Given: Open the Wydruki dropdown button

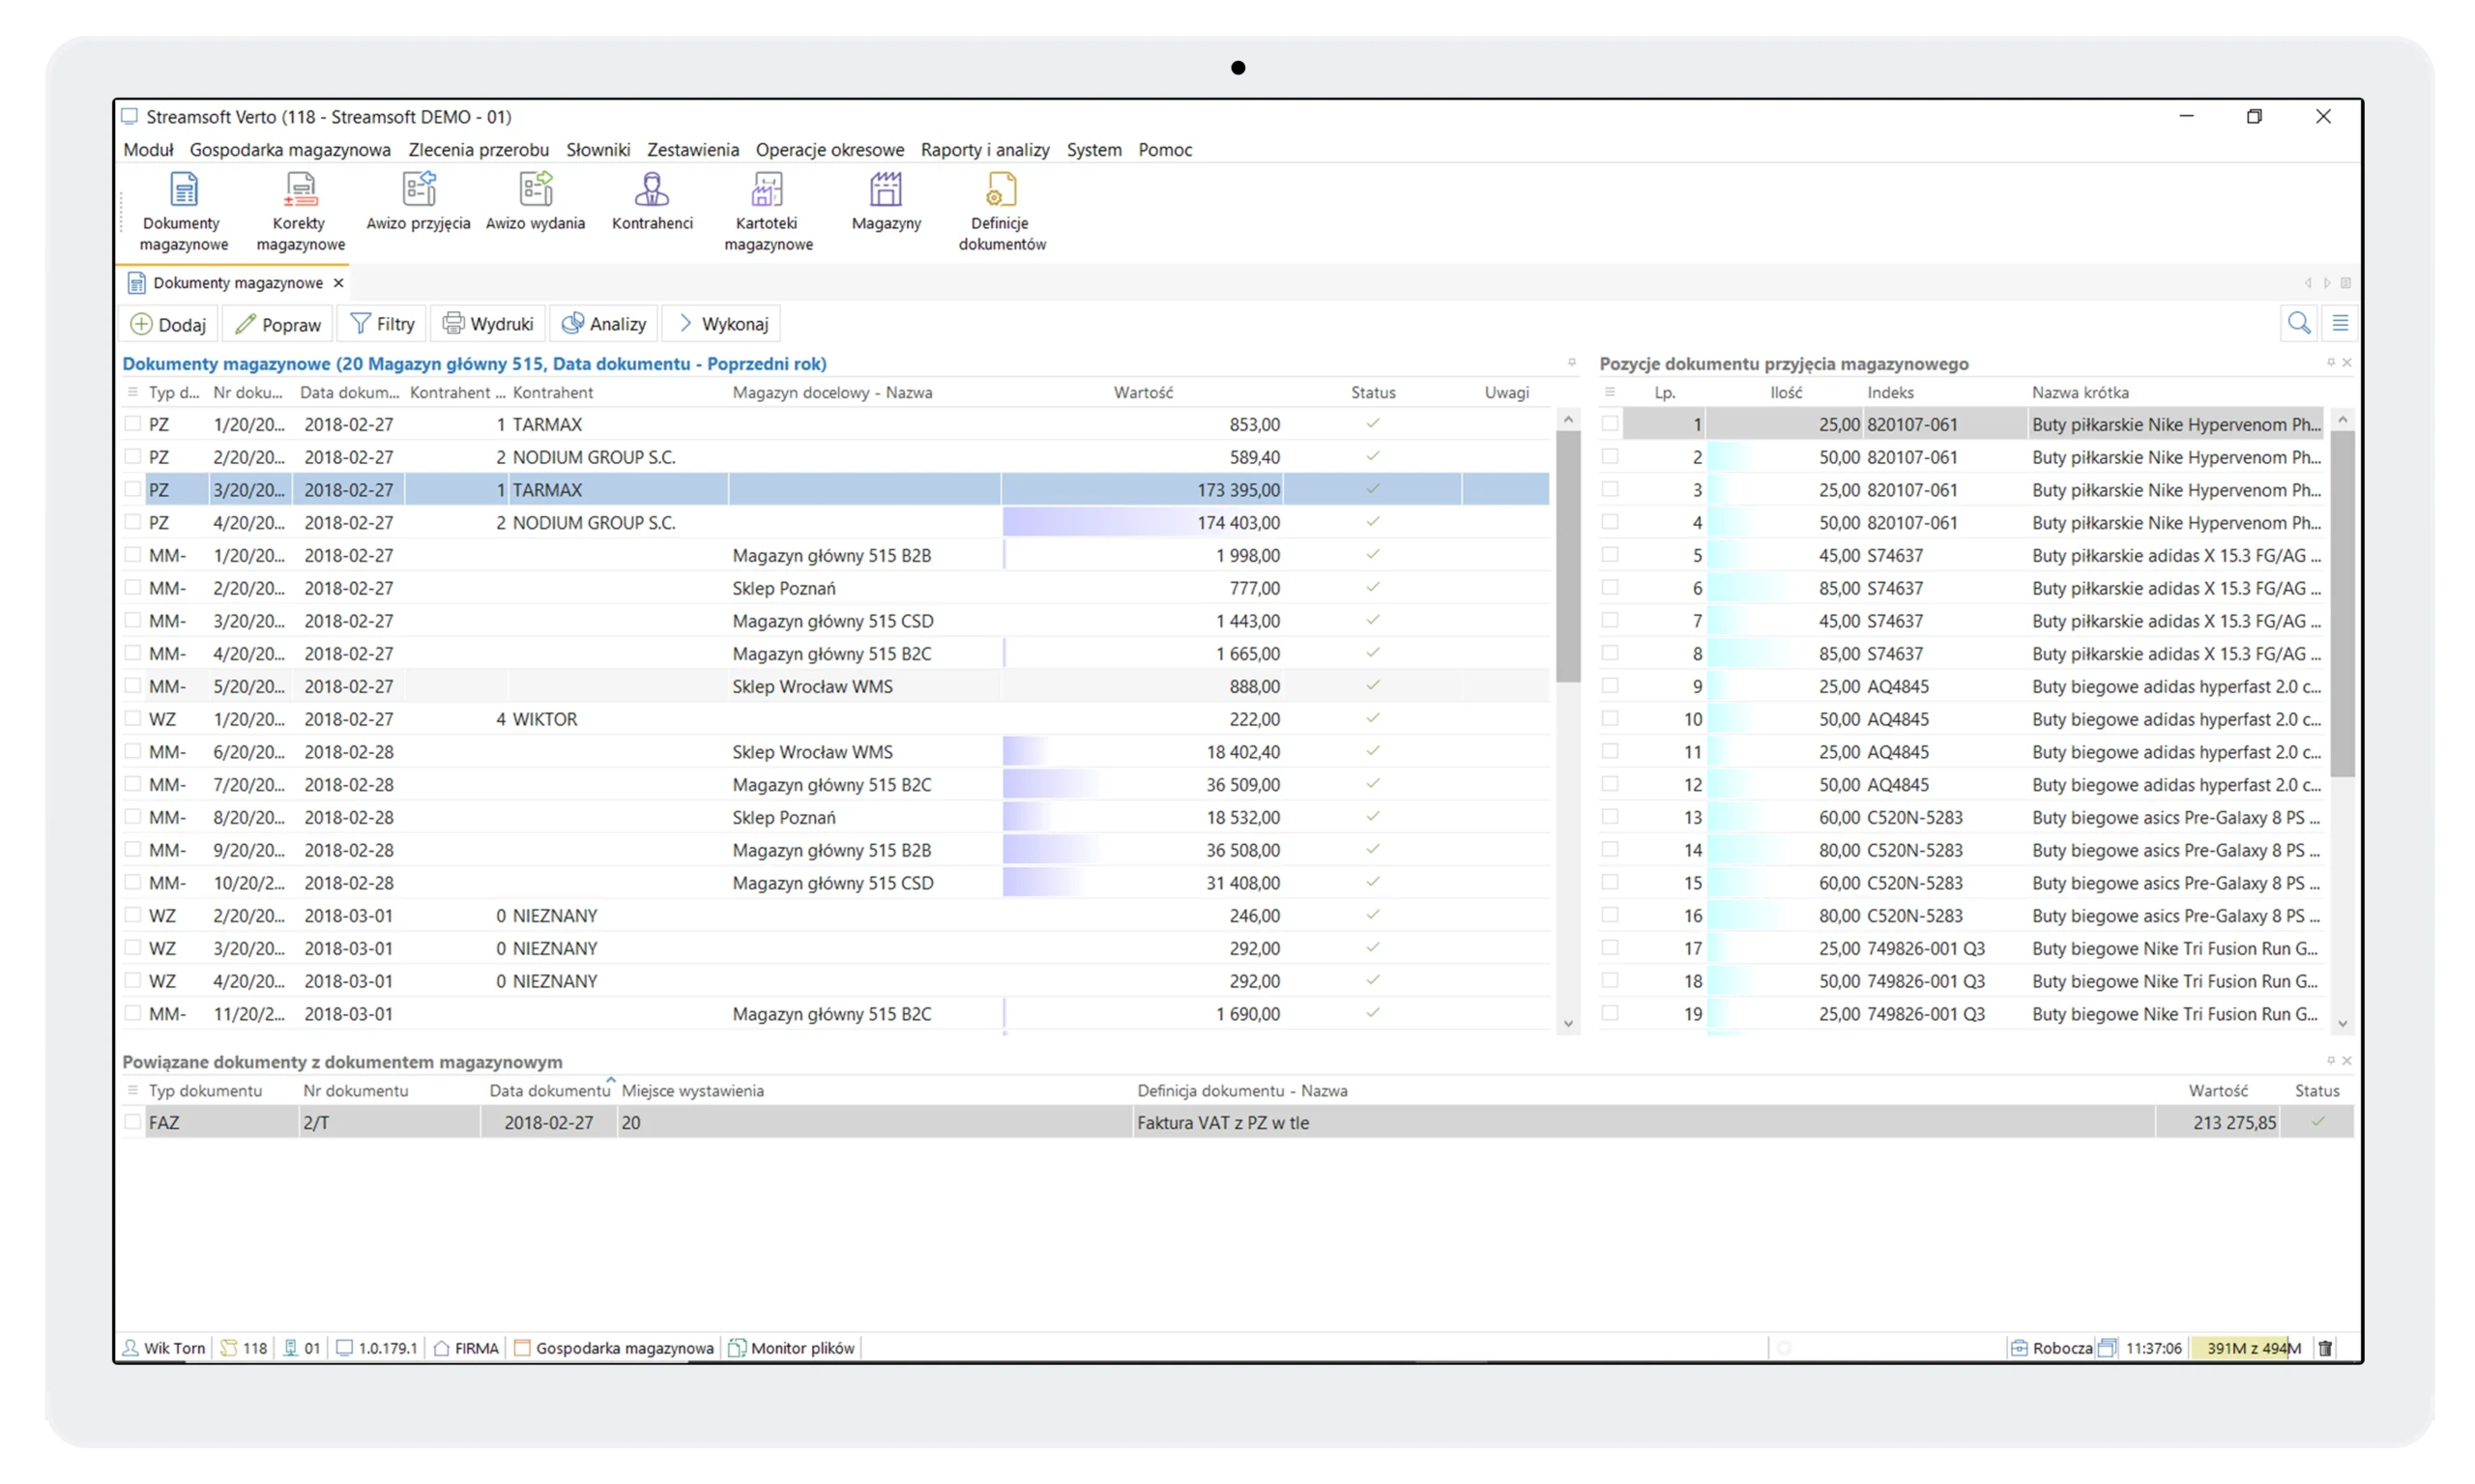Looking at the screenshot, I should 488,324.
